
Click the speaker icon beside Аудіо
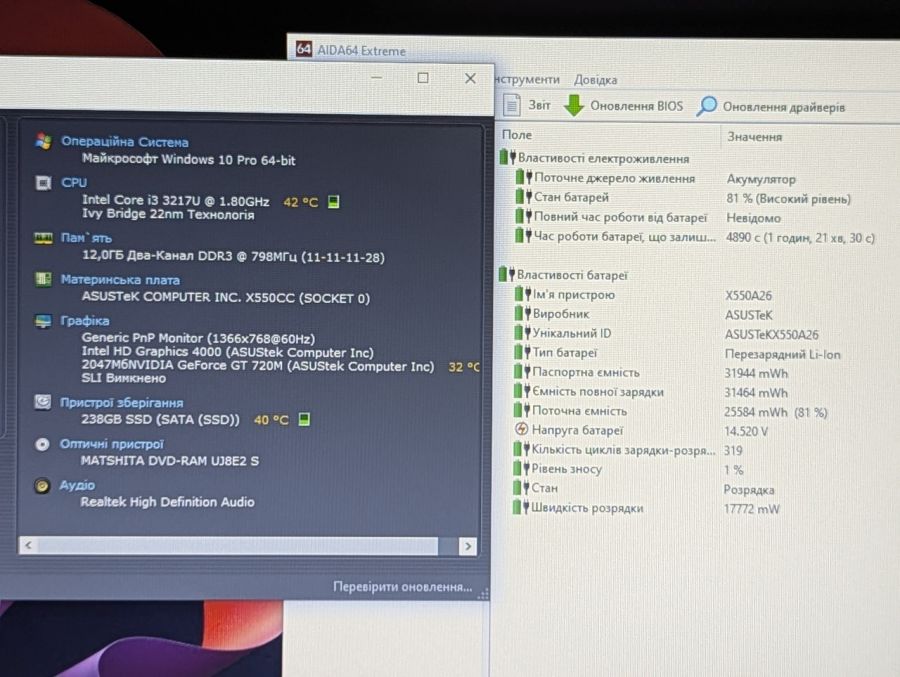41,486
